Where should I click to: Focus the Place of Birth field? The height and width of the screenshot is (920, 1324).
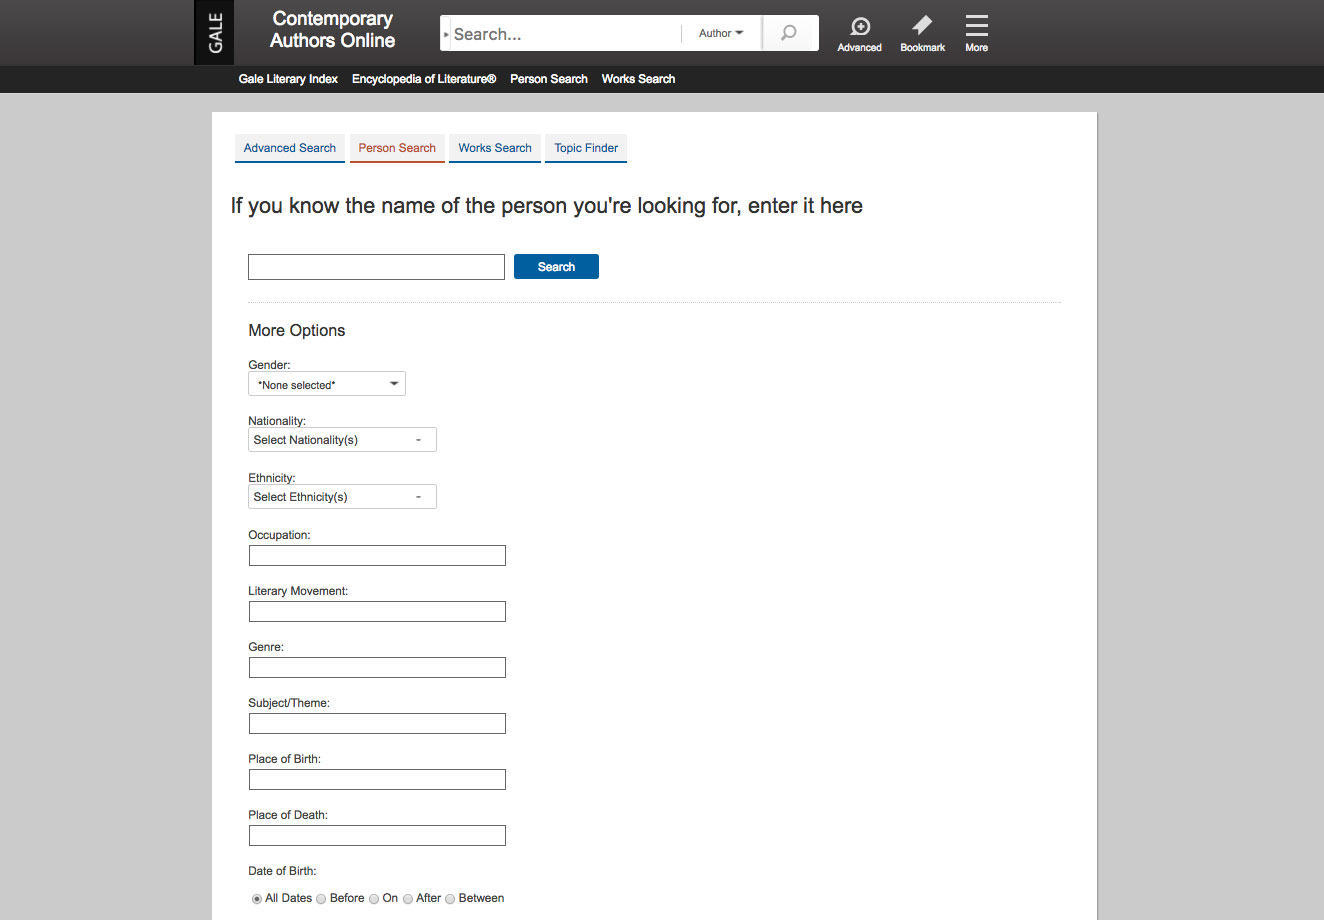pyautogui.click(x=377, y=779)
